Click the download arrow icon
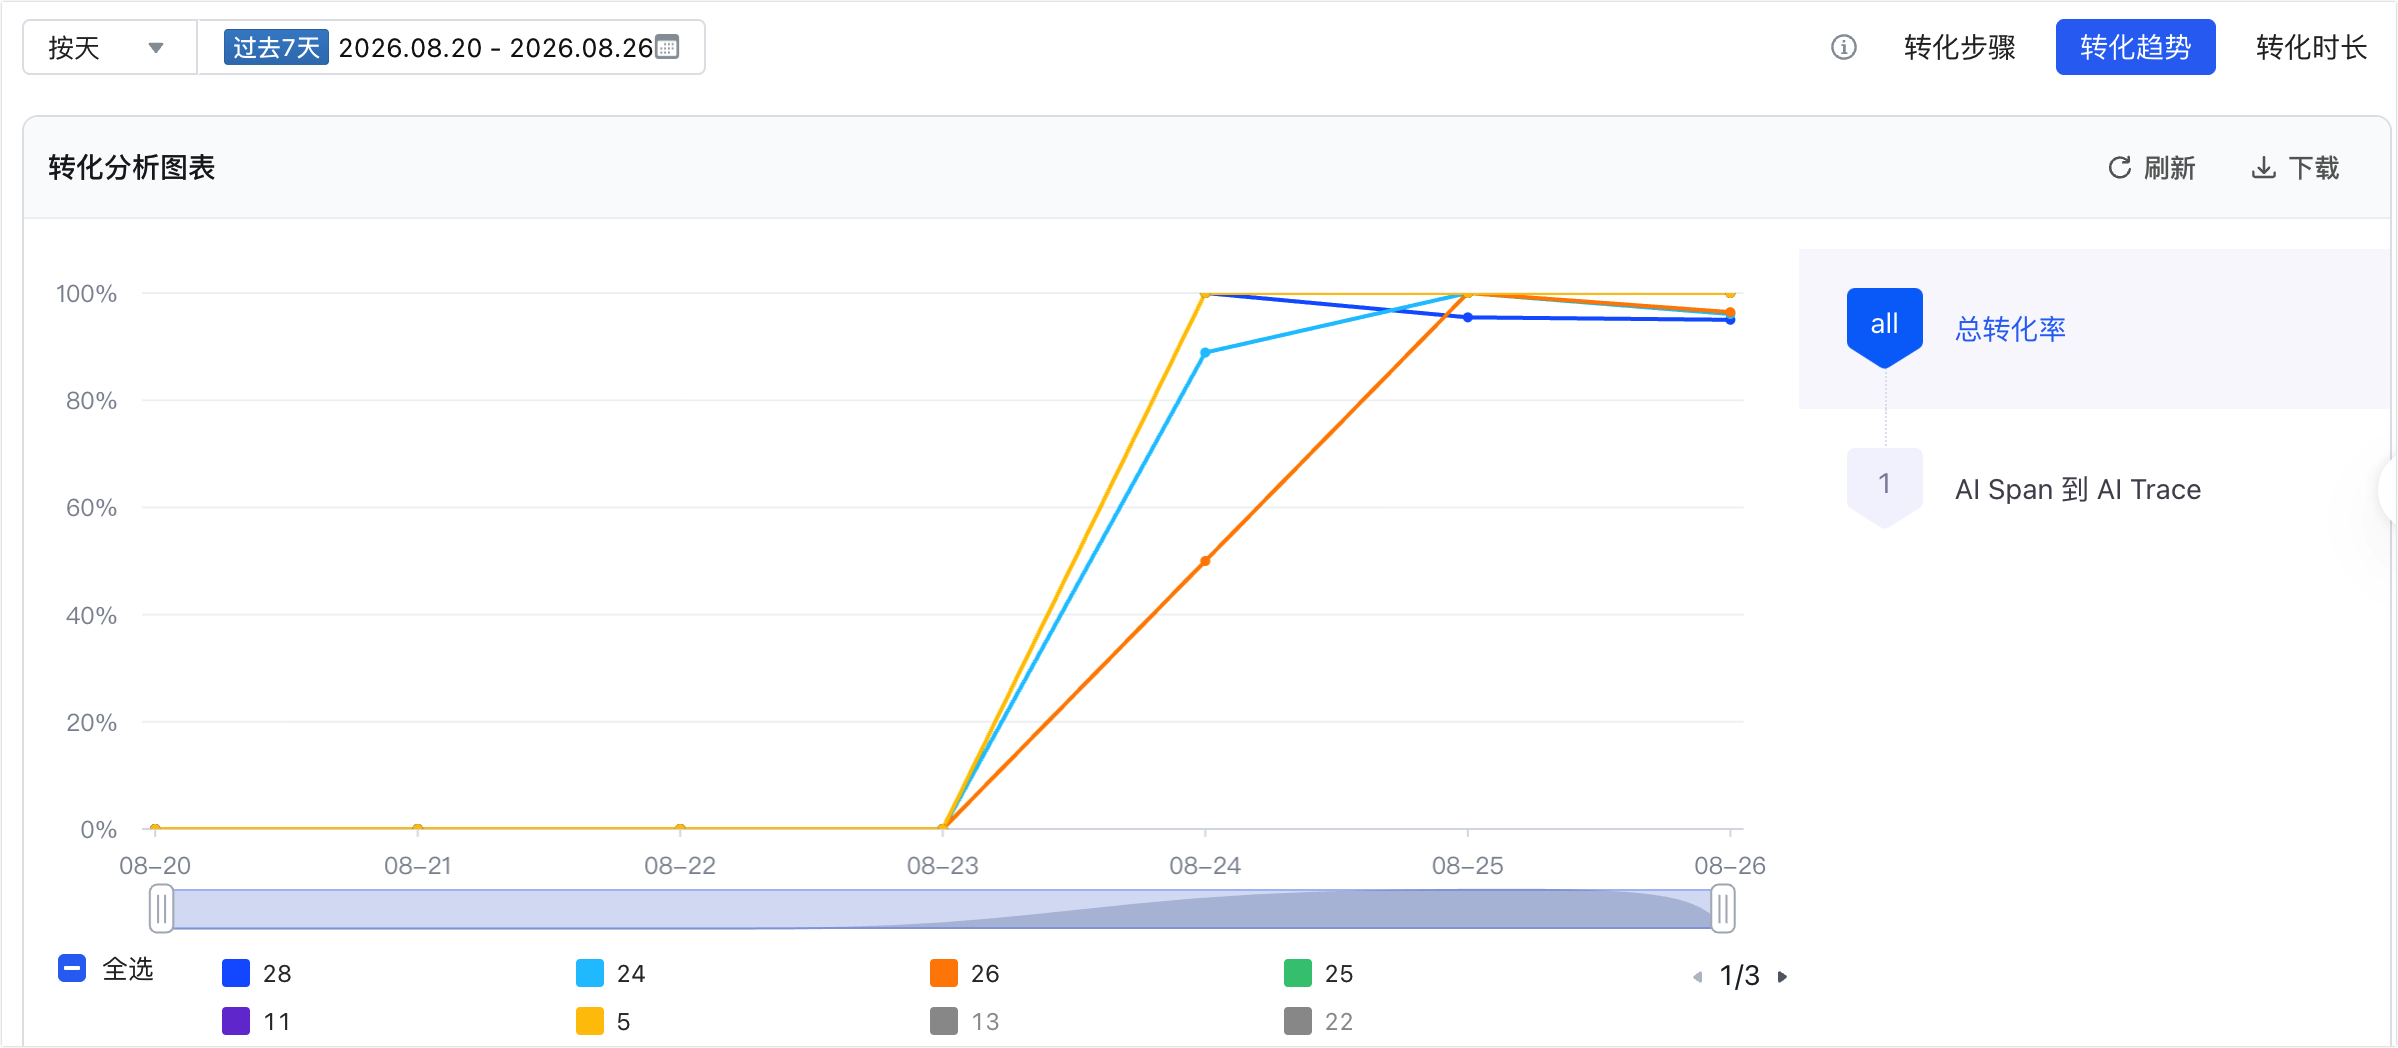The image size is (2398, 1048). pos(2263,168)
